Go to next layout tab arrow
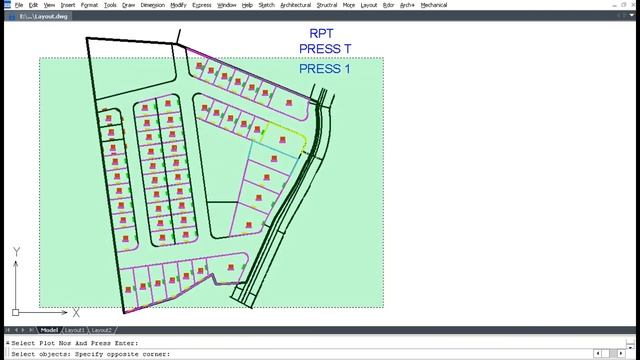The height and width of the screenshot is (360, 640). pyautogui.click(x=23, y=330)
